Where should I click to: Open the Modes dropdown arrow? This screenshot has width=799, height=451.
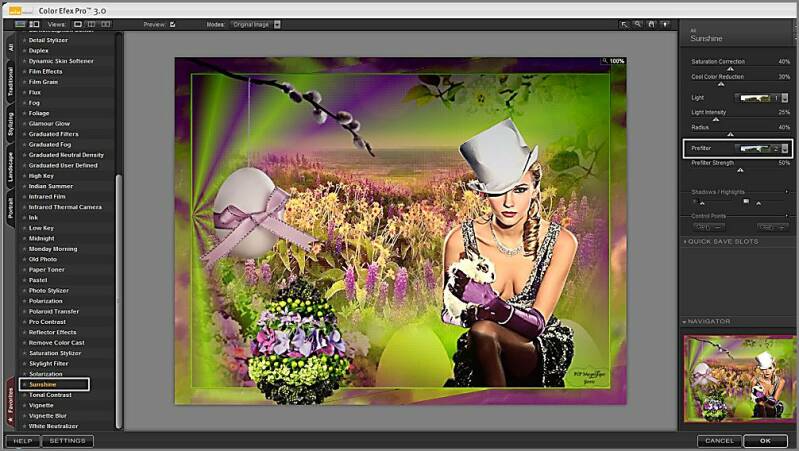(x=277, y=24)
